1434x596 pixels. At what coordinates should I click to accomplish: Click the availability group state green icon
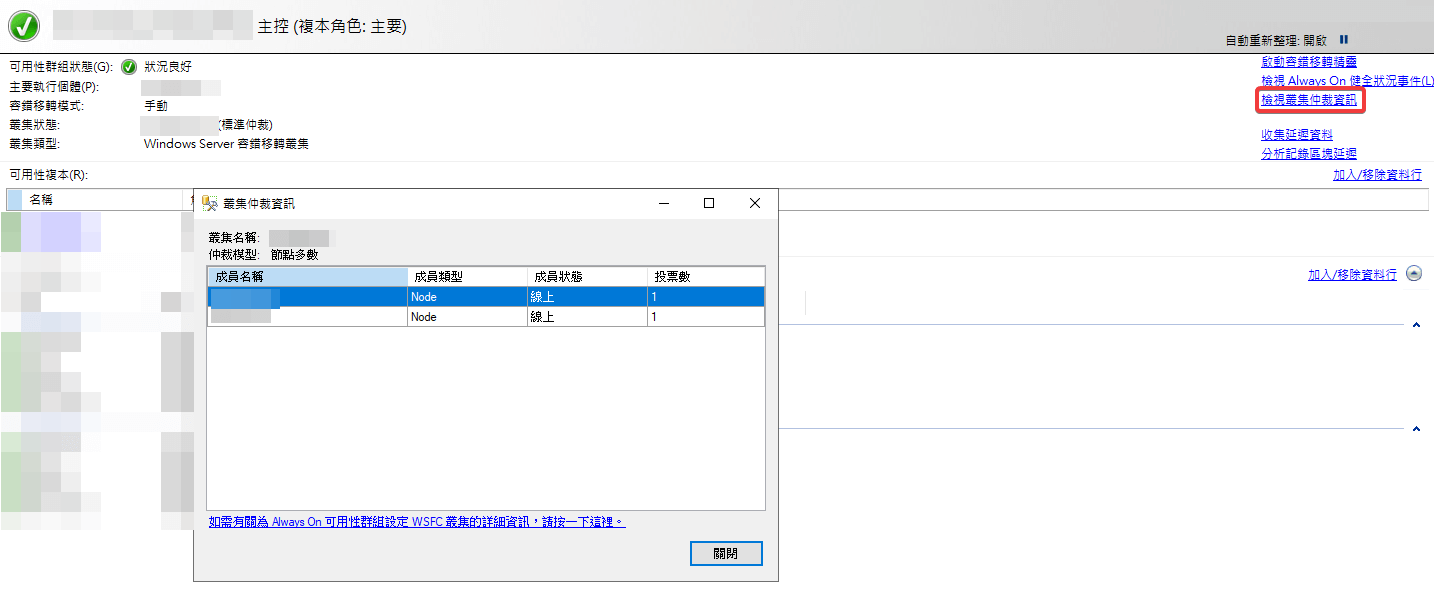[129, 67]
